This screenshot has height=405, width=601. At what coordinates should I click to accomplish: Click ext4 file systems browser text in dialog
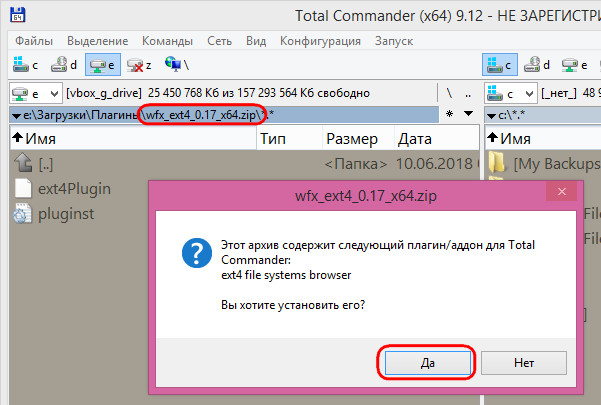(x=286, y=275)
